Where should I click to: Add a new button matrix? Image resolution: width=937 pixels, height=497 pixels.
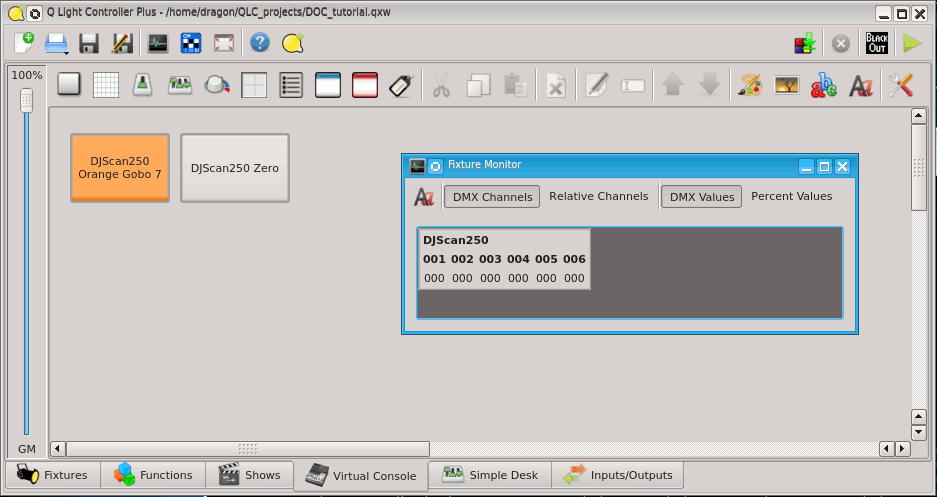coord(106,84)
